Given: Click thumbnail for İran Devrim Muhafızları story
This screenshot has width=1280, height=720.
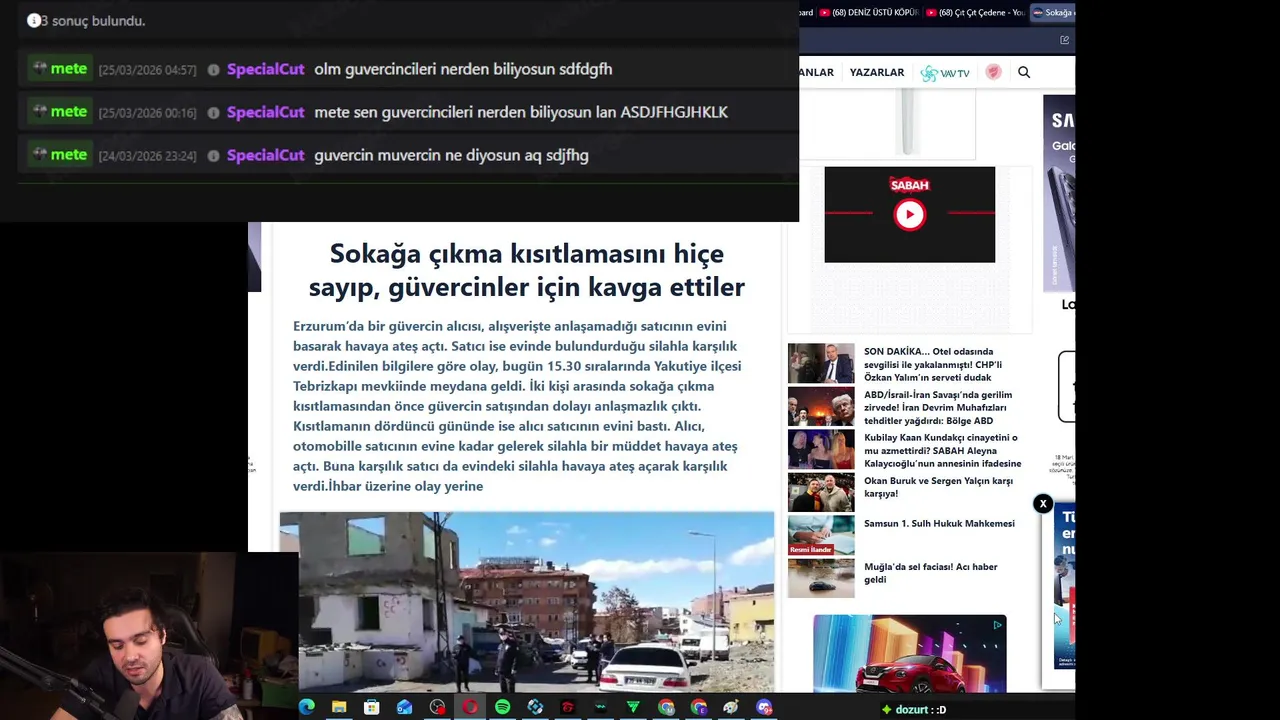Looking at the screenshot, I should (821, 406).
